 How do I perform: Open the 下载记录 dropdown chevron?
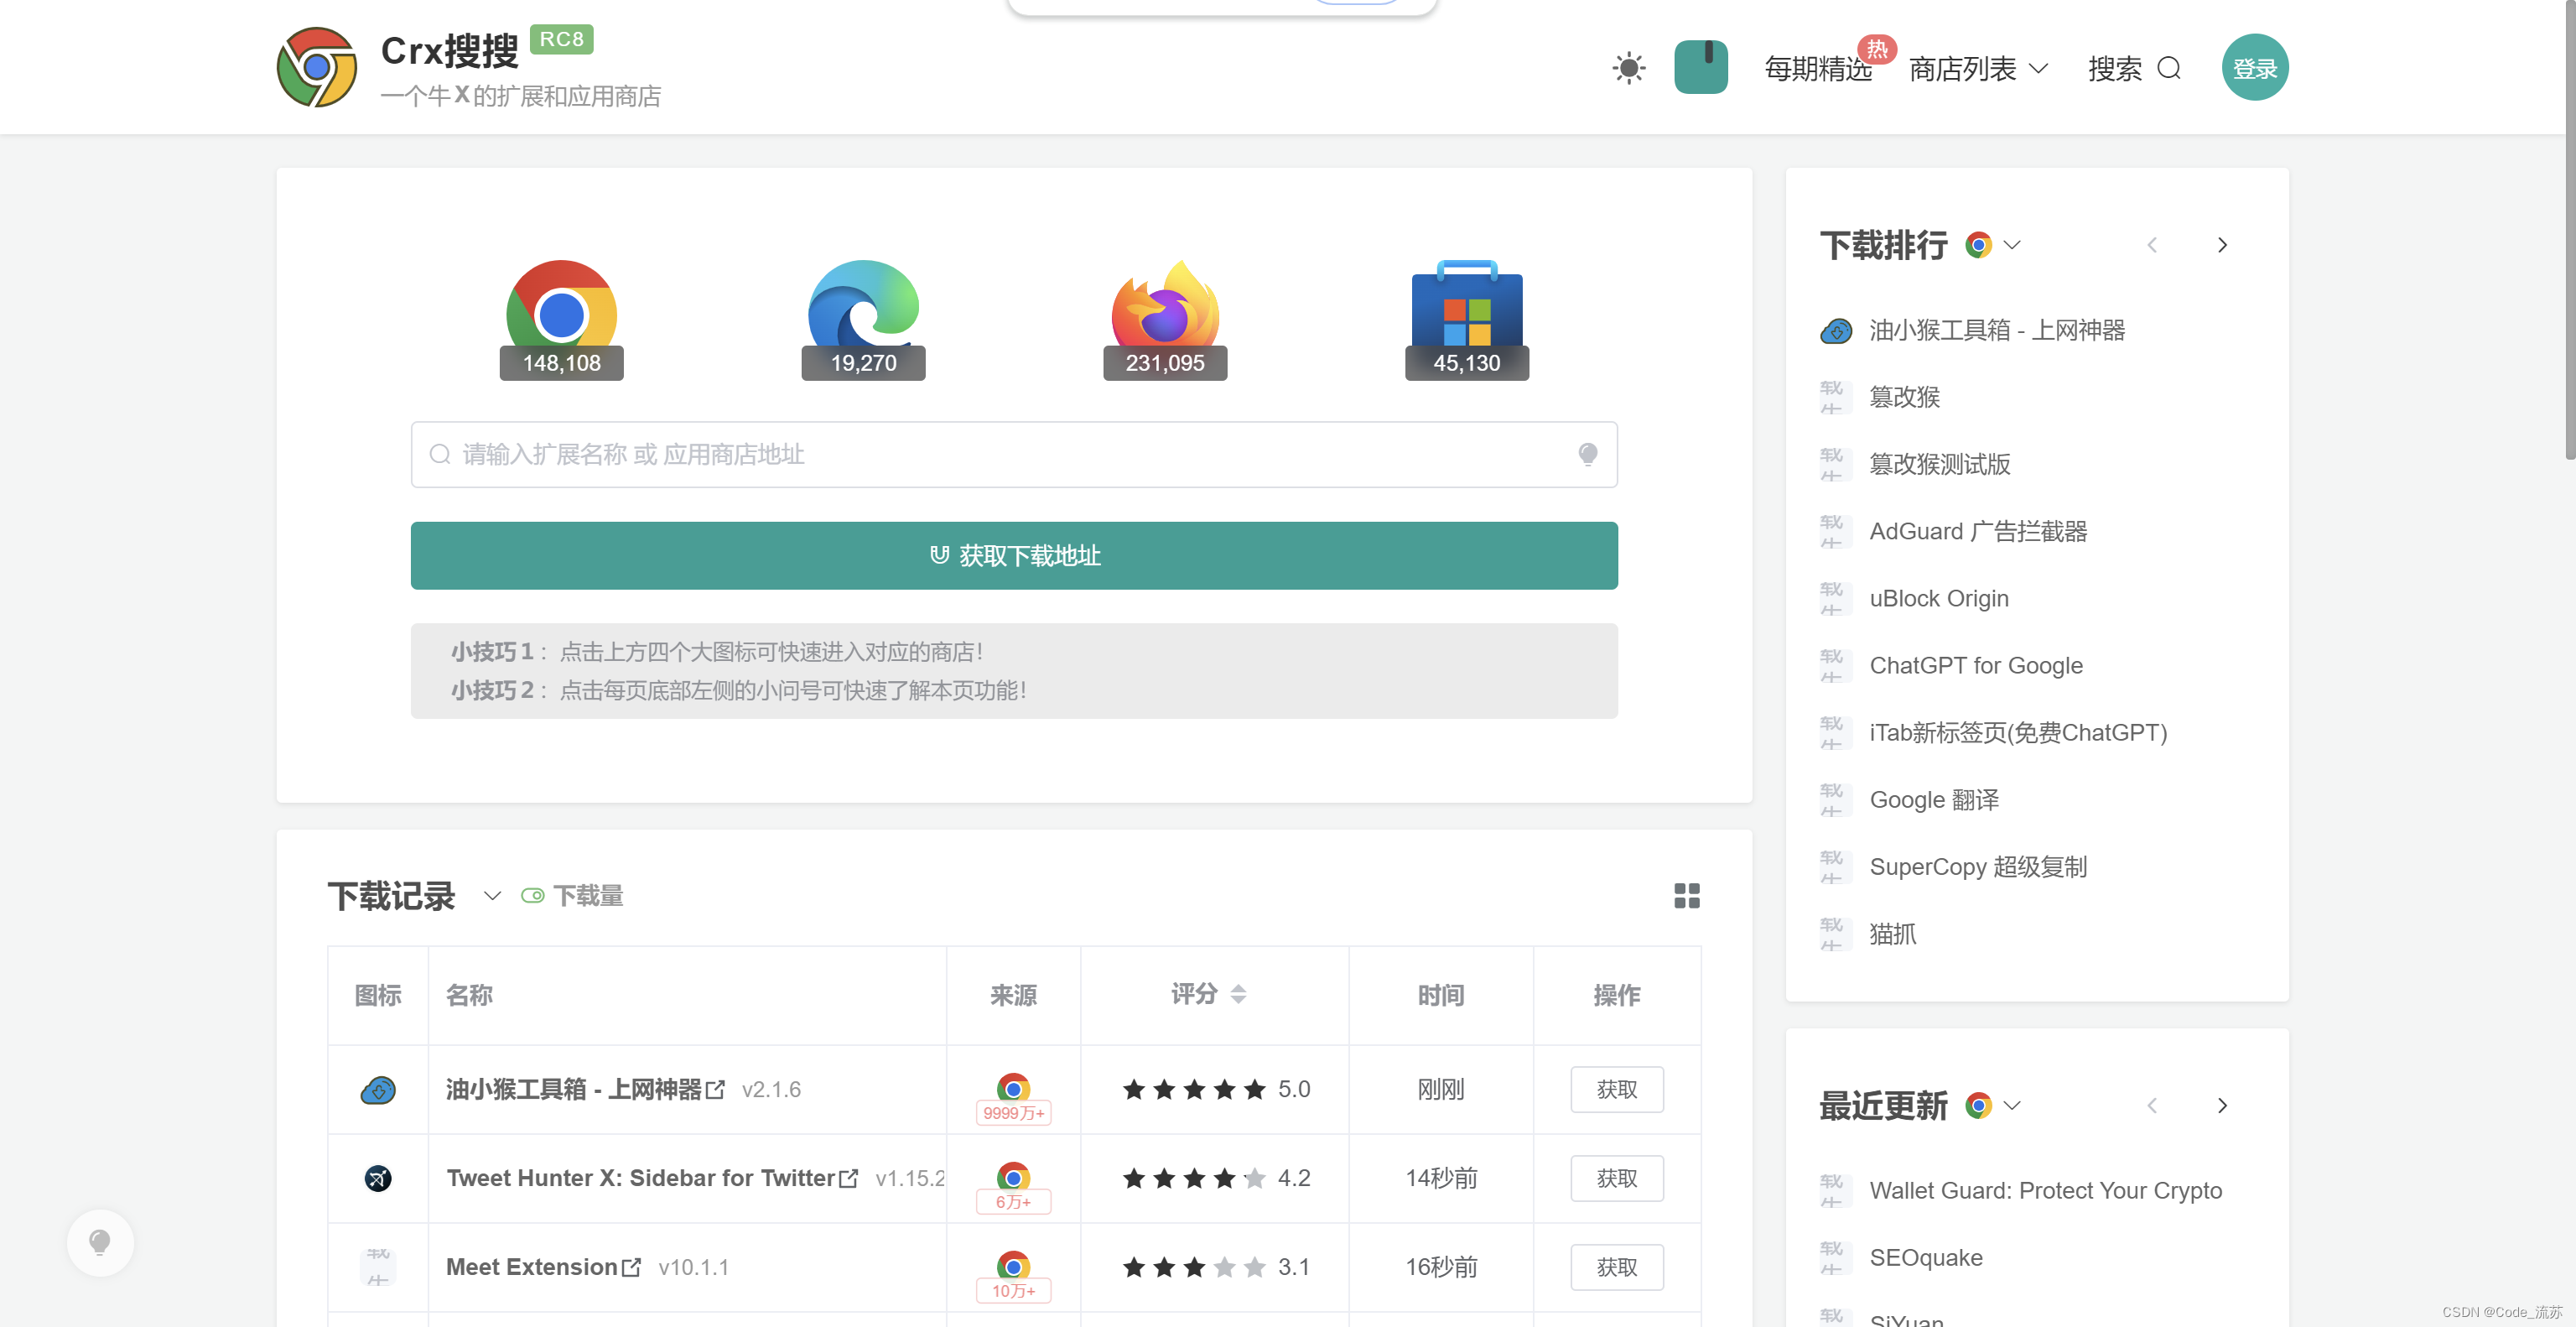point(491,895)
